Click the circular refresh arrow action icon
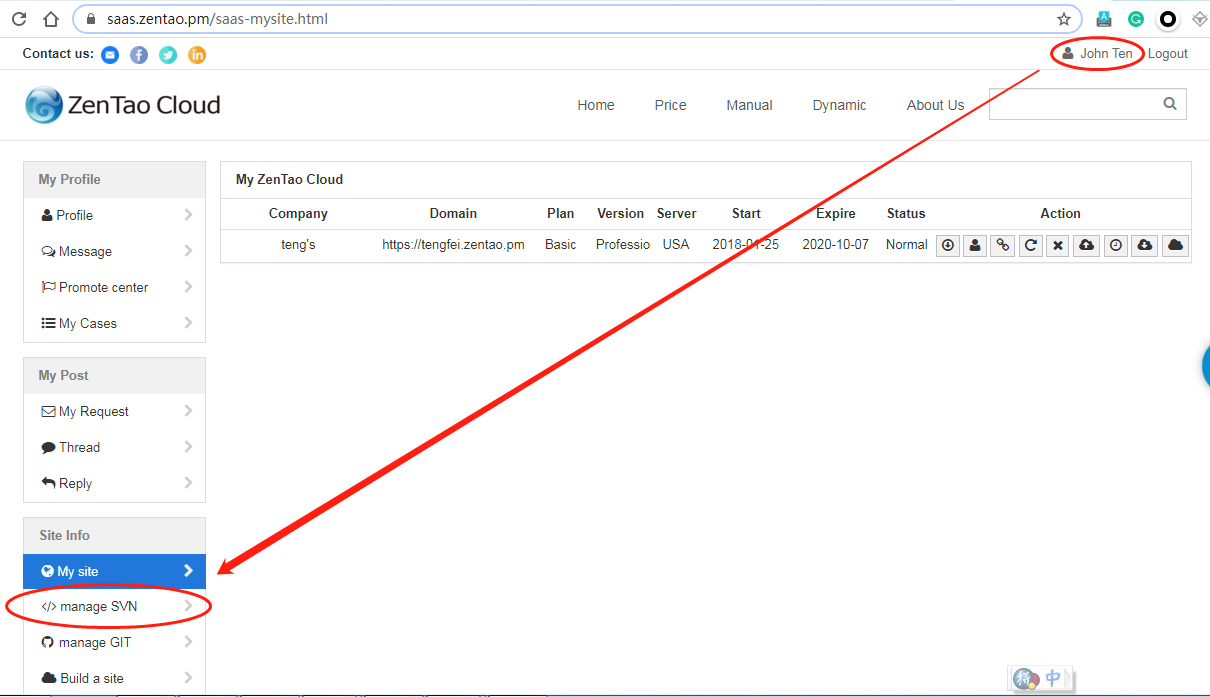This screenshot has height=697, width=1210. 1030,245
